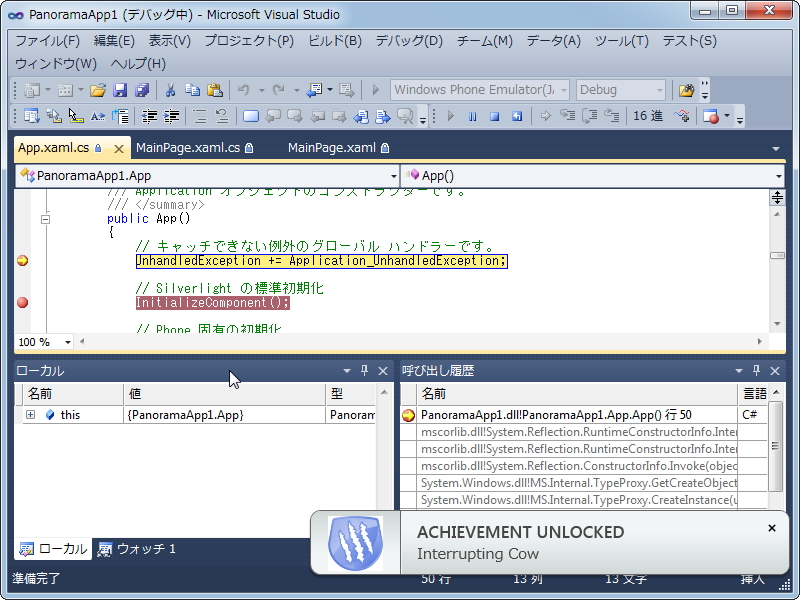Click the Break All pause icon
The width and height of the screenshot is (800, 600).
472,115
